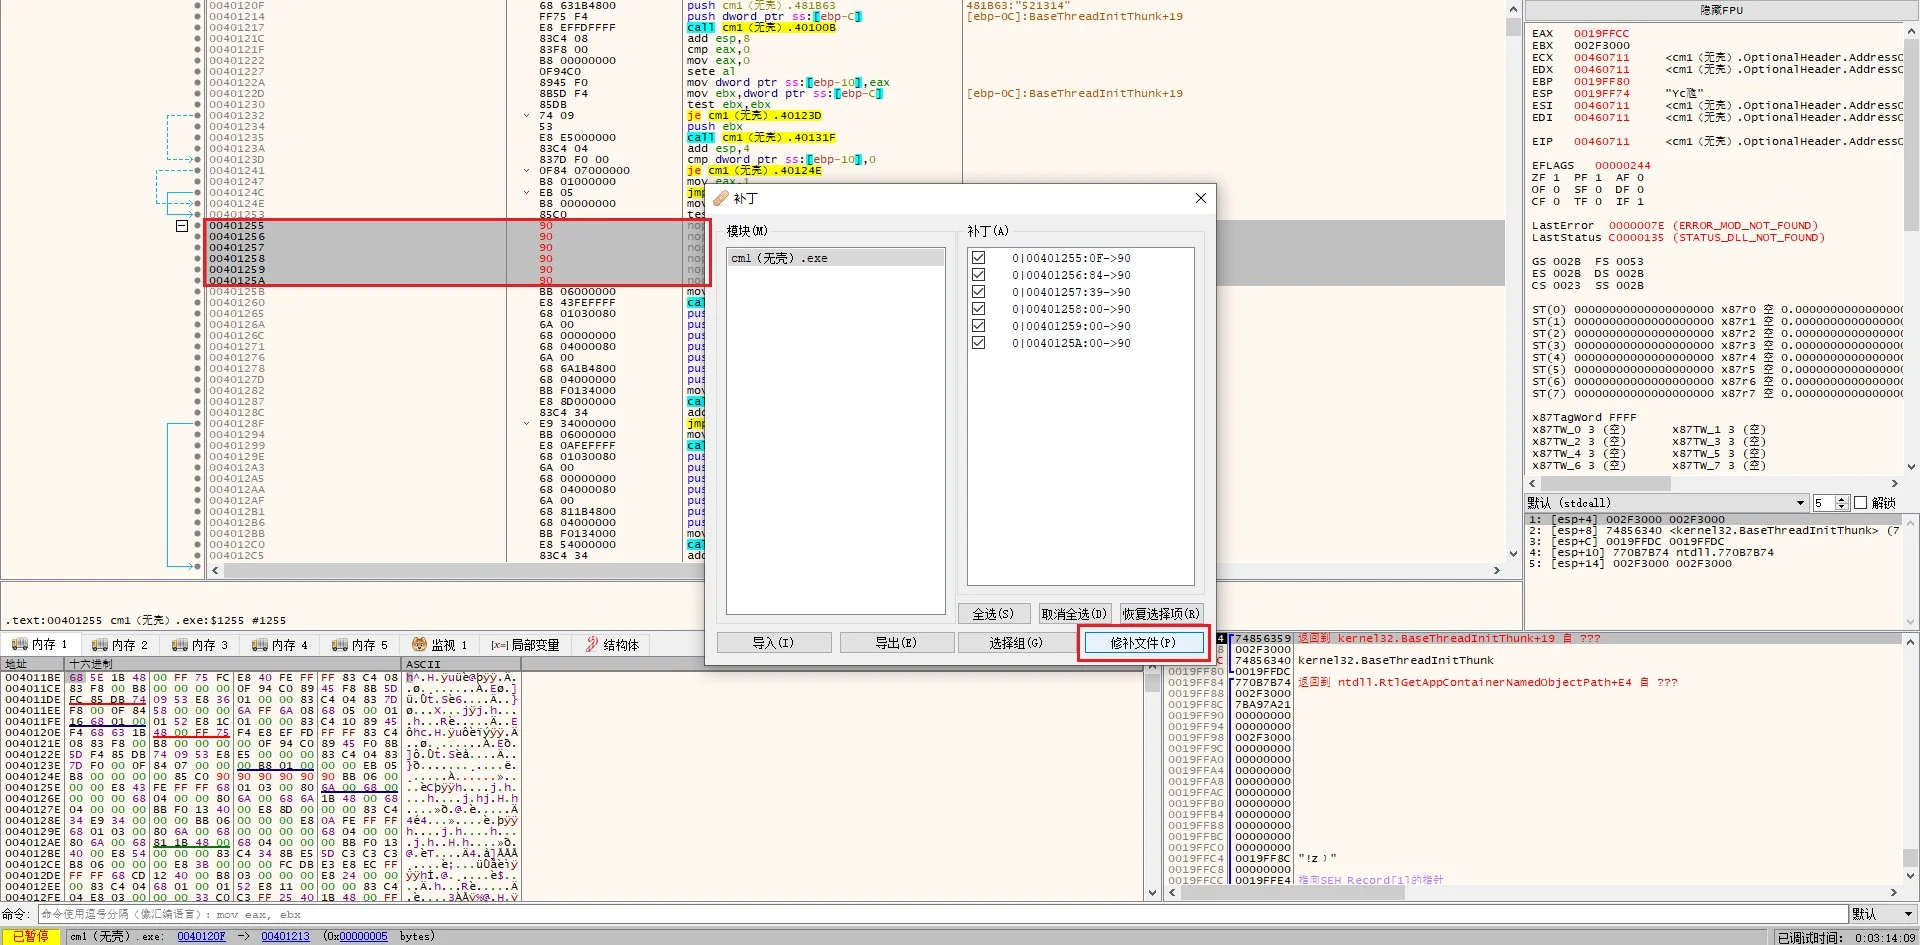Open the 默认 (stdcall) calling convention dropdown

click(1666, 503)
